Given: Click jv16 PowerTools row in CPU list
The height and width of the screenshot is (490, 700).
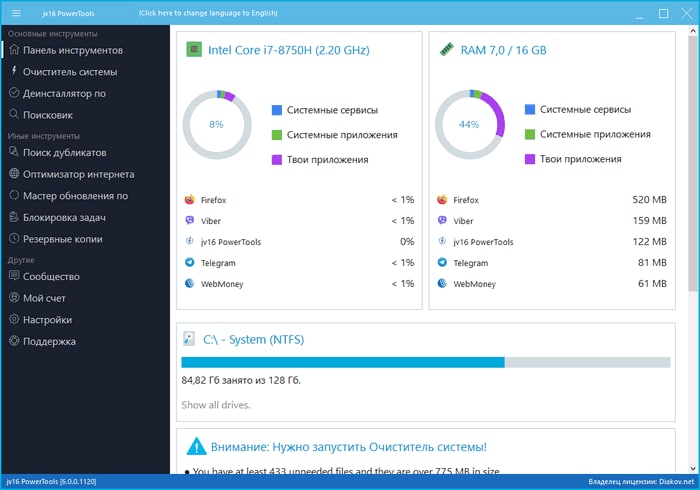Looking at the screenshot, I should 299,241.
